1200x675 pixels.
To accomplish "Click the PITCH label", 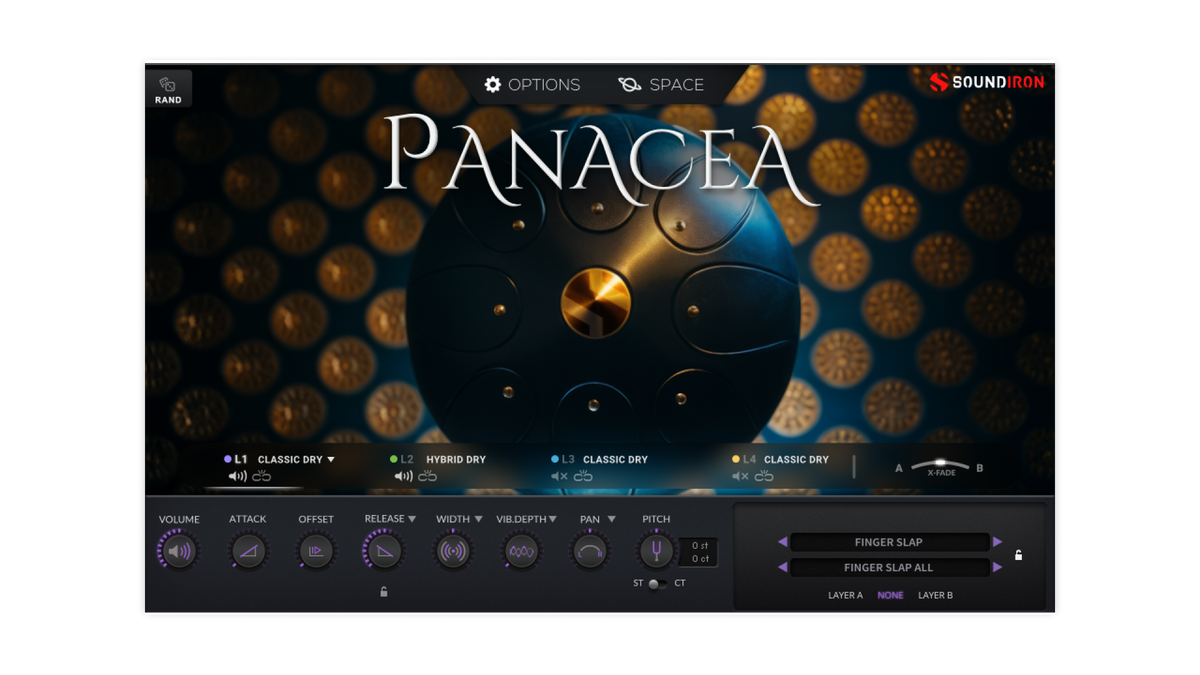I will (656, 519).
